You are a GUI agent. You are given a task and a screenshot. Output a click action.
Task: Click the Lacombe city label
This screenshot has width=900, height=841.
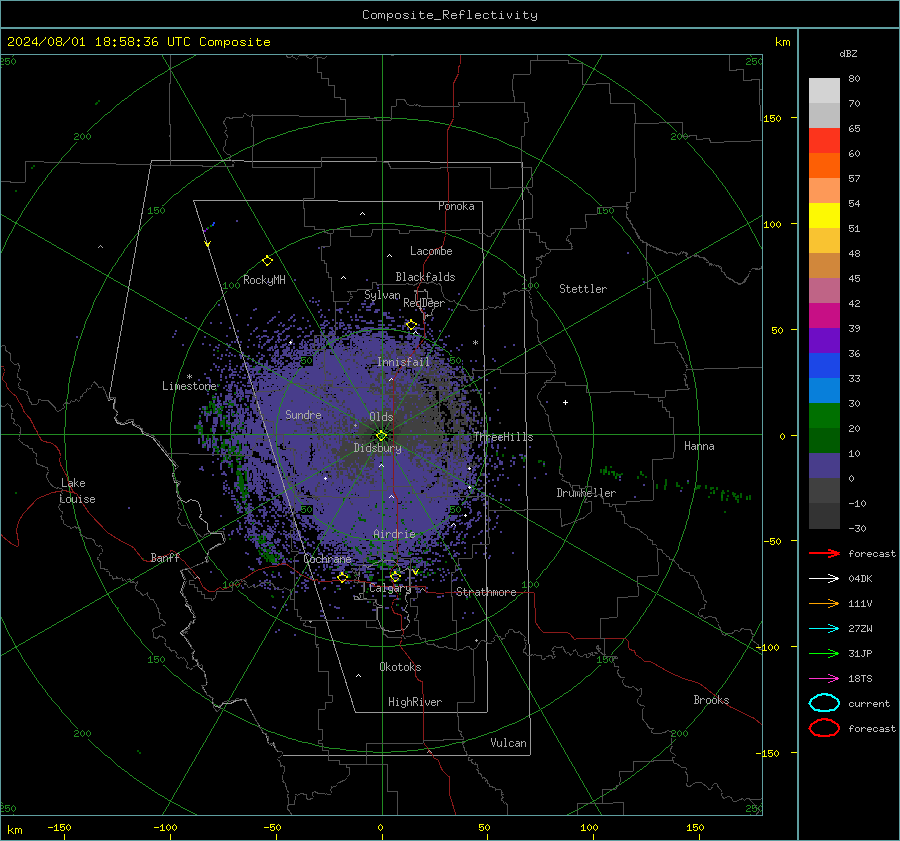(x=431, y=251)
